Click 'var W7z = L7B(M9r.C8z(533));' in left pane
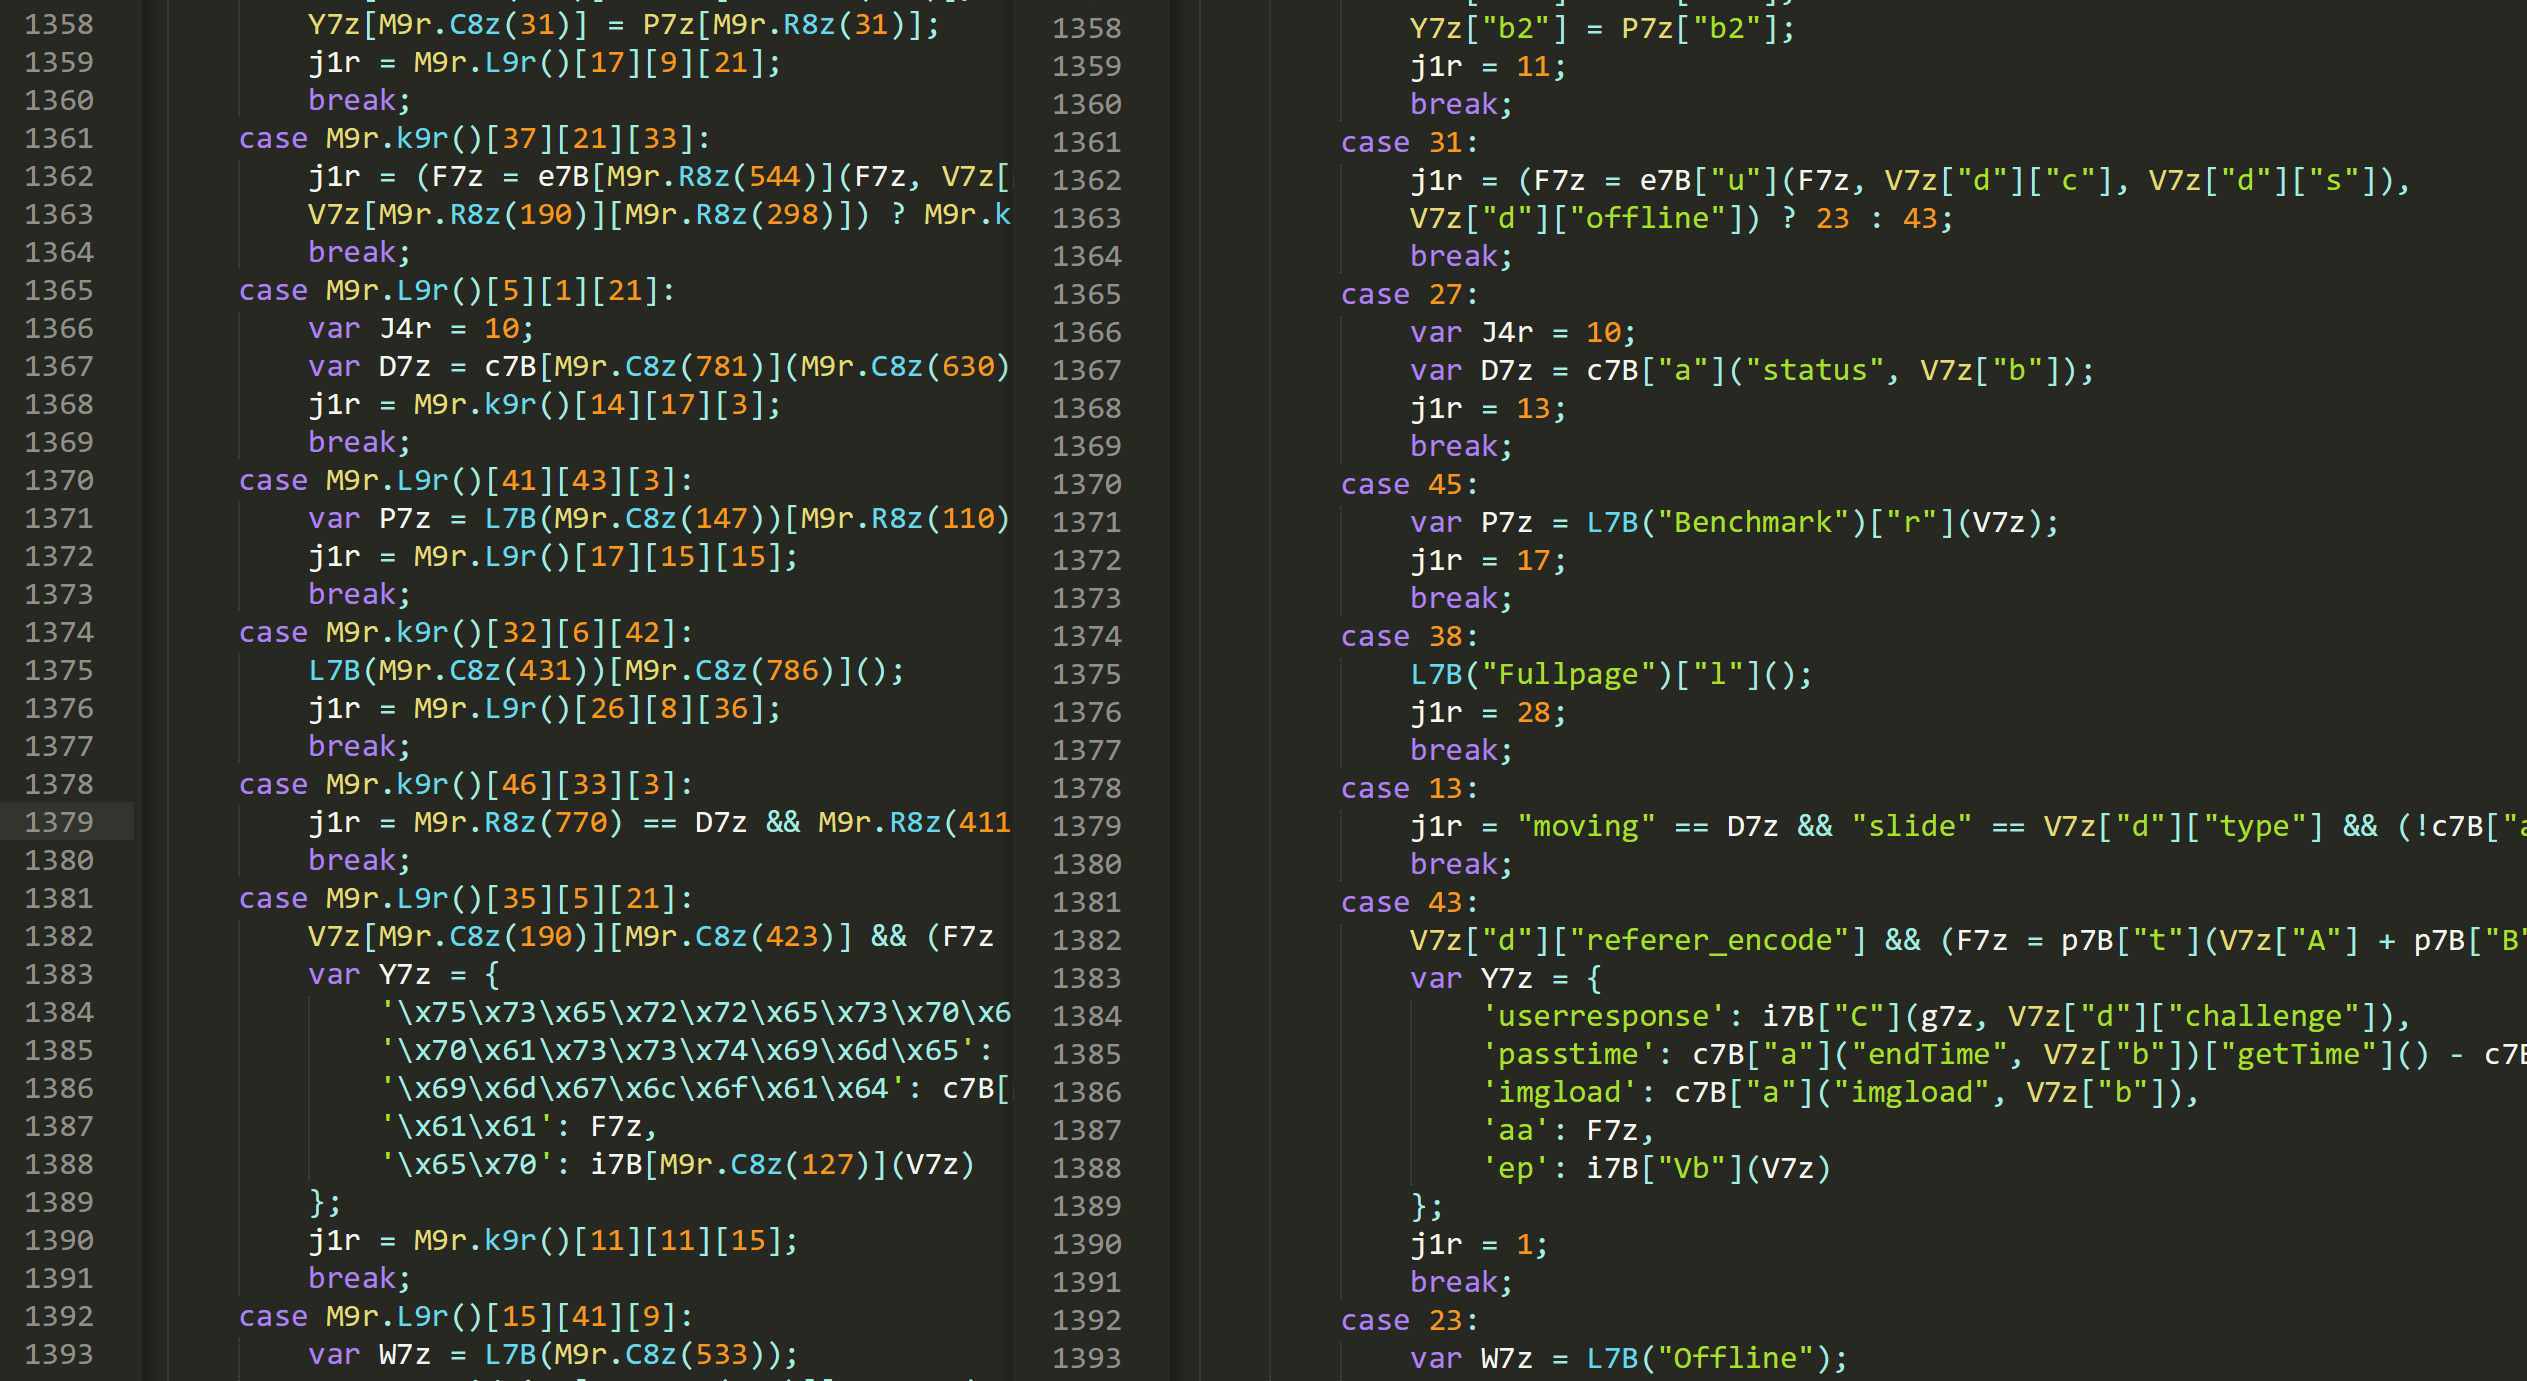Image resolution: width=2527 pixels, height=1381 pixels. [554, 1354]
